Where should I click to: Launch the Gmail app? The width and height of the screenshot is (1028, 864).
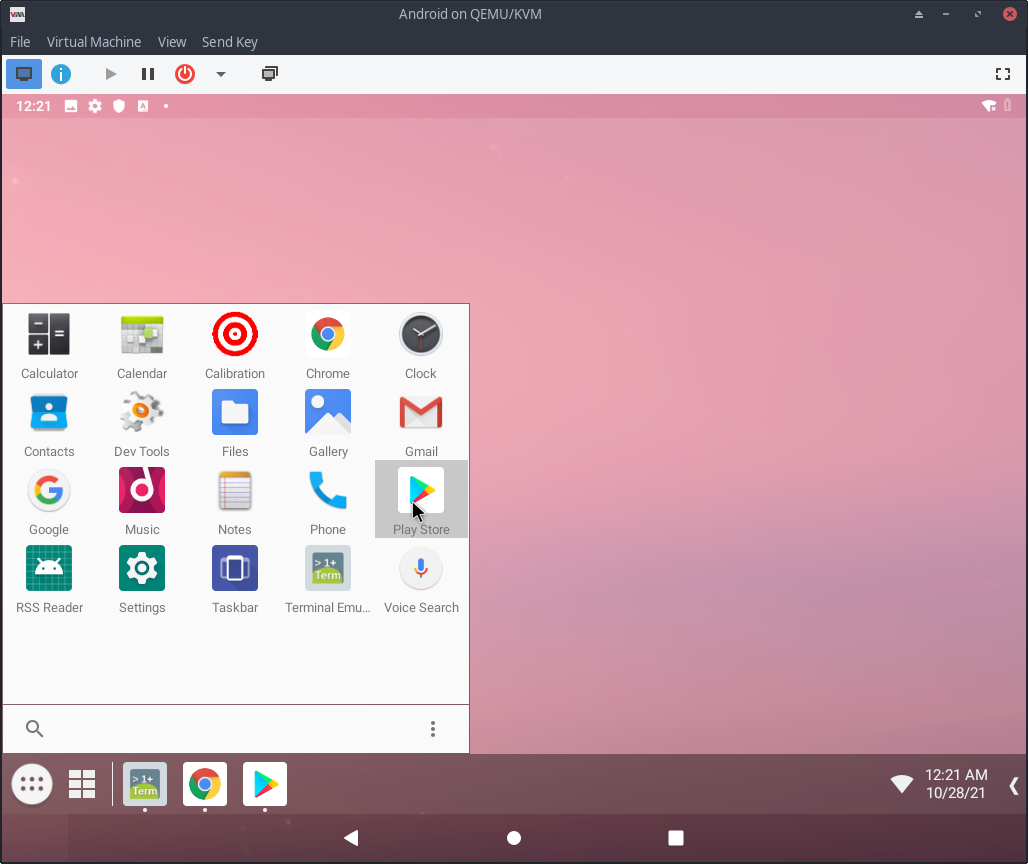tap(421, 423)
